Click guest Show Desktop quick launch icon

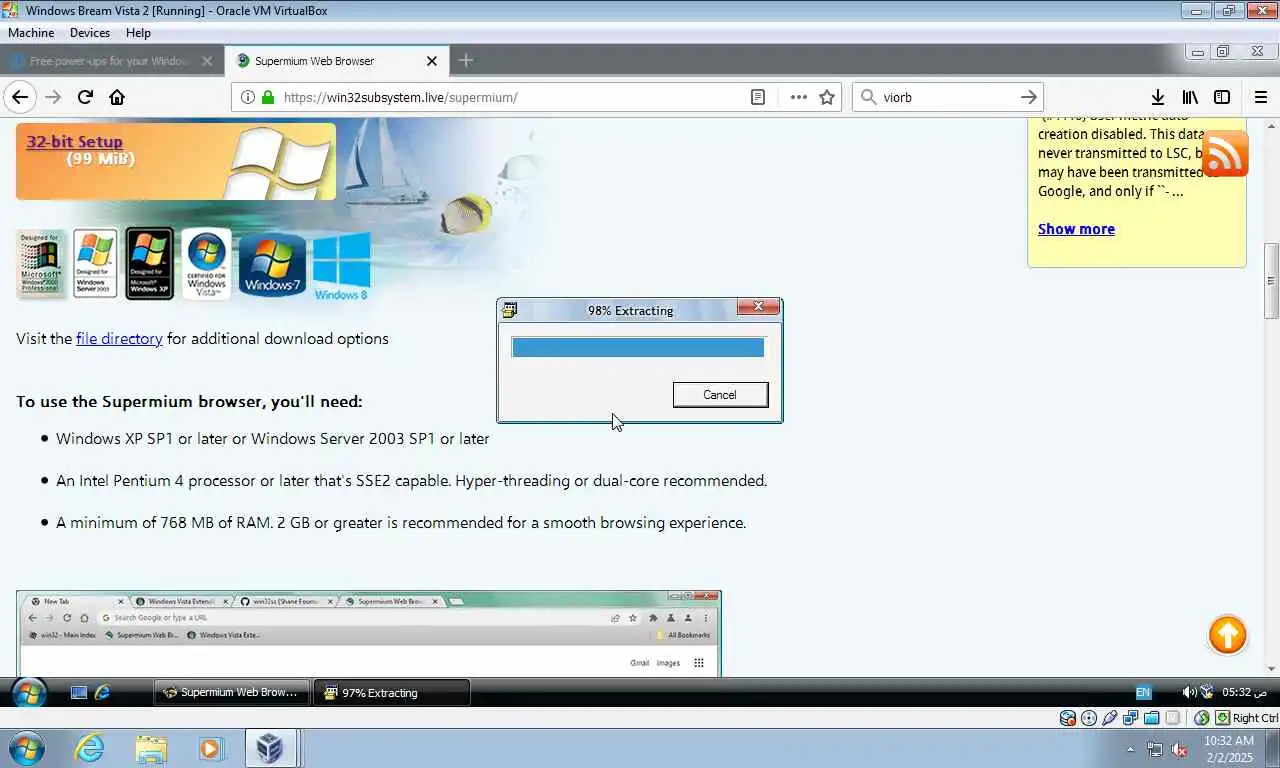point(79,692)
